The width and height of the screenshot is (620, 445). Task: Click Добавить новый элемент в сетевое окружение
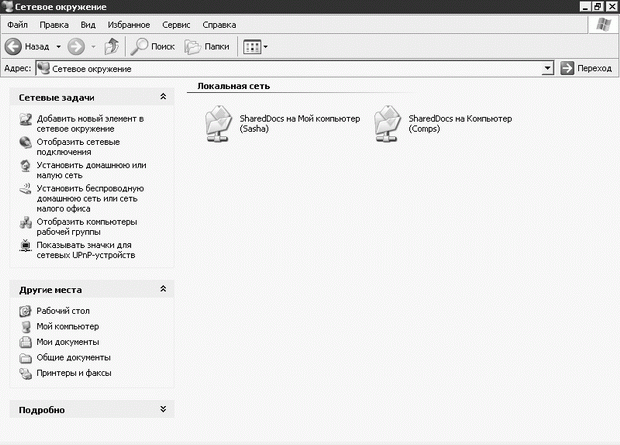[90, 124]
